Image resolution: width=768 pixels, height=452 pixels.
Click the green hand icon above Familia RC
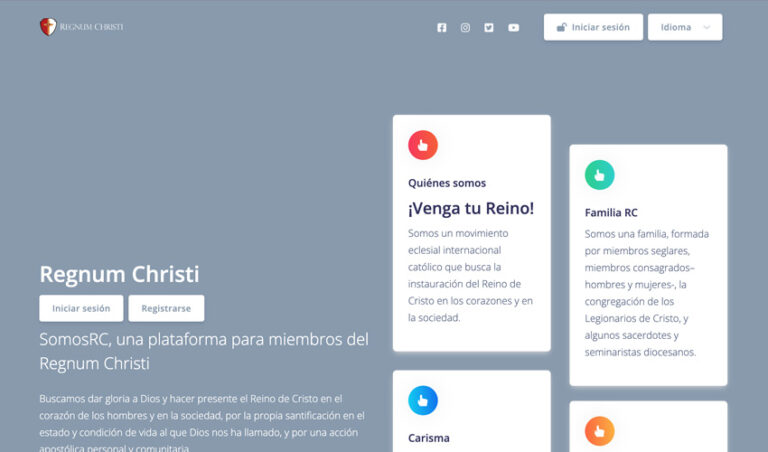click(x=600, y=175)
